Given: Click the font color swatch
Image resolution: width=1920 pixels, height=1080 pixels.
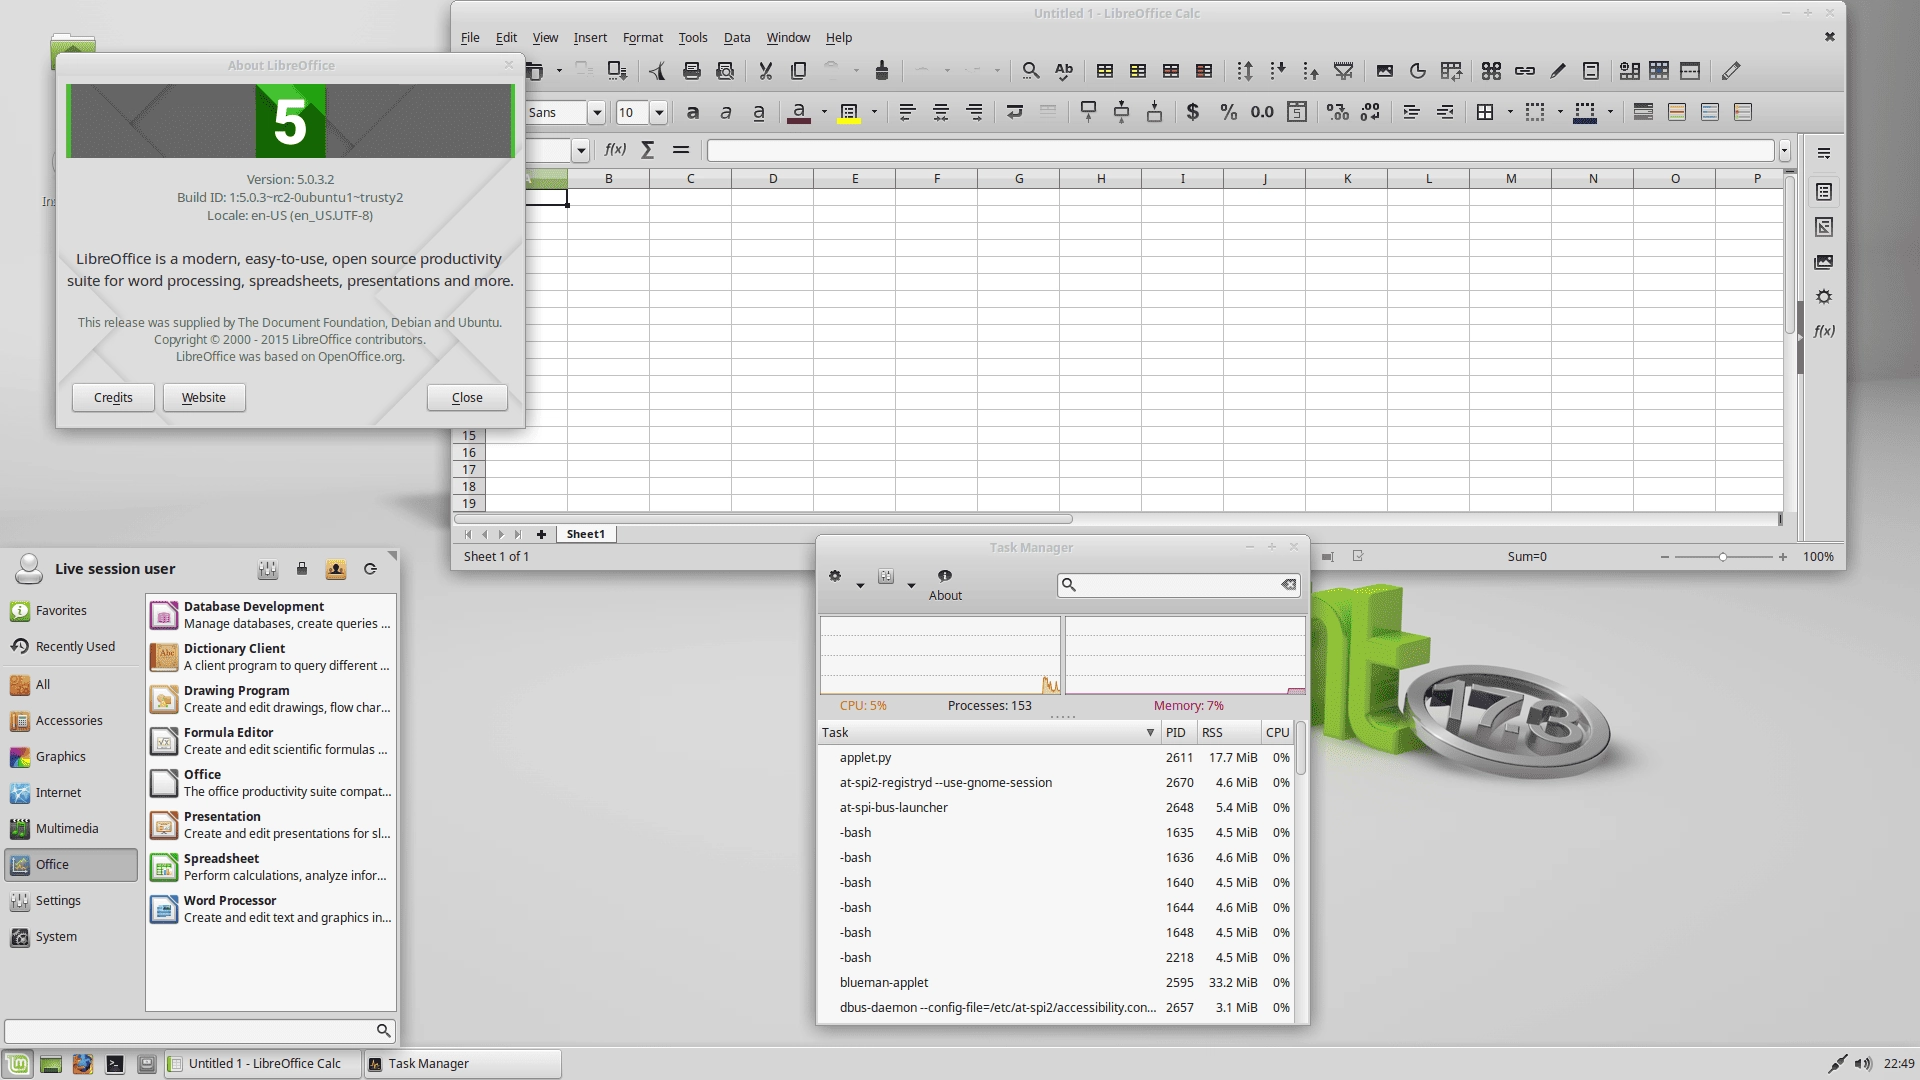Looking at the screenshot, I should [x=798, y=112].
